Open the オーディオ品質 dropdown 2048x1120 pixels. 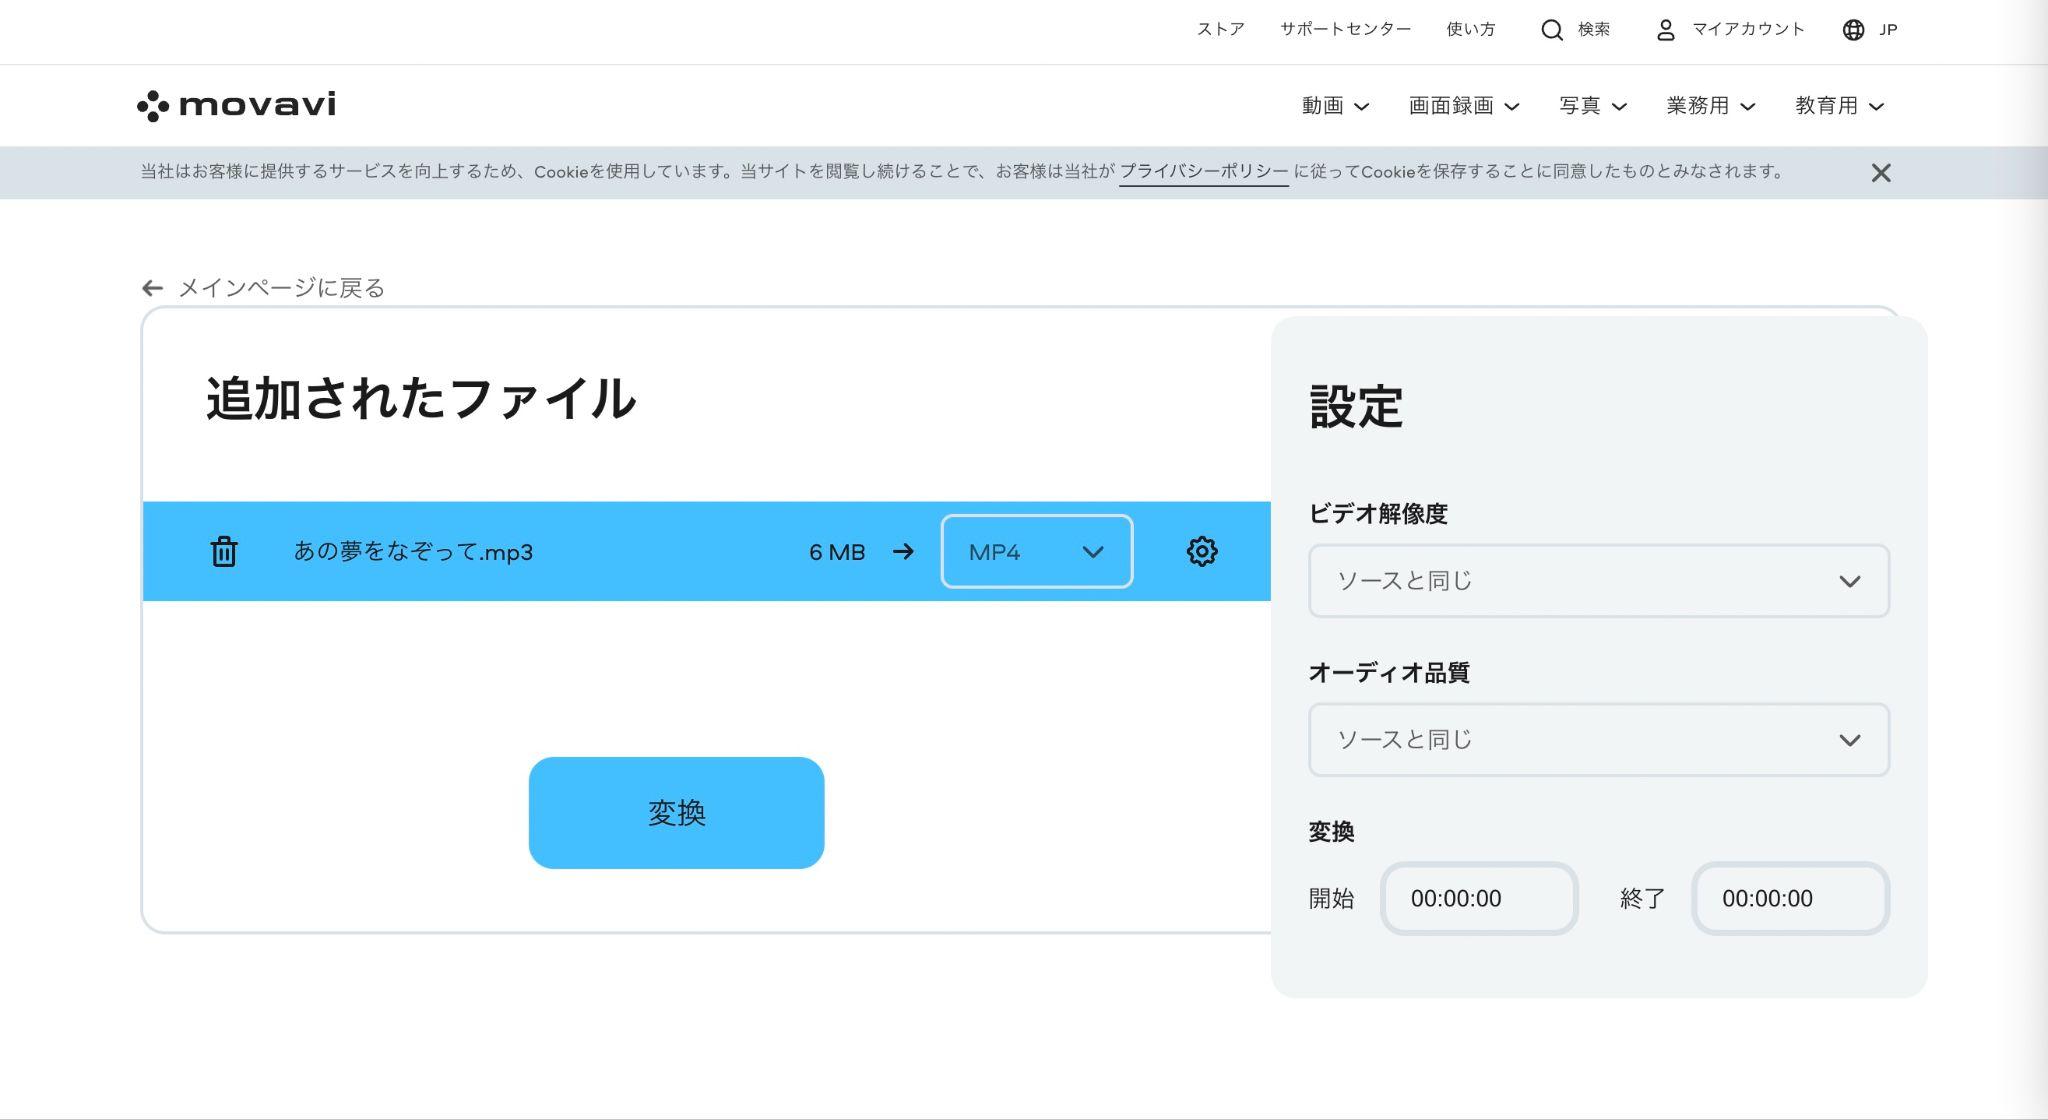(x=1598, y=740)
